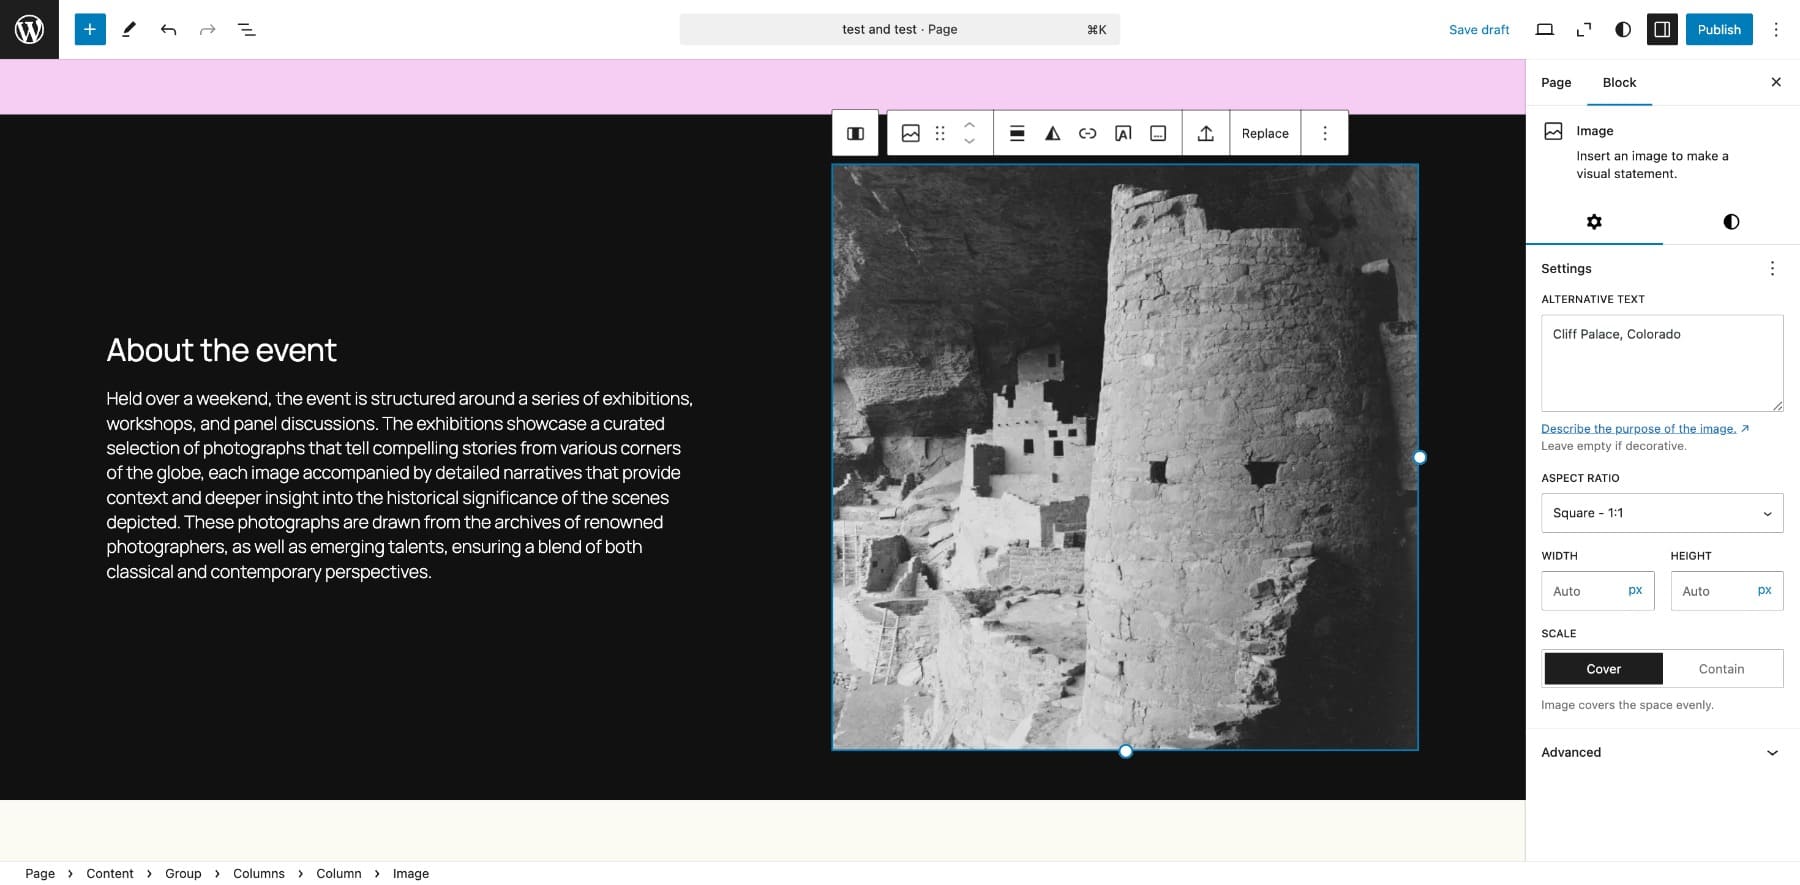Redo the last undone change
Image resolution: width=1800 pixels, height=885 pixels.
tap(207, 29)
